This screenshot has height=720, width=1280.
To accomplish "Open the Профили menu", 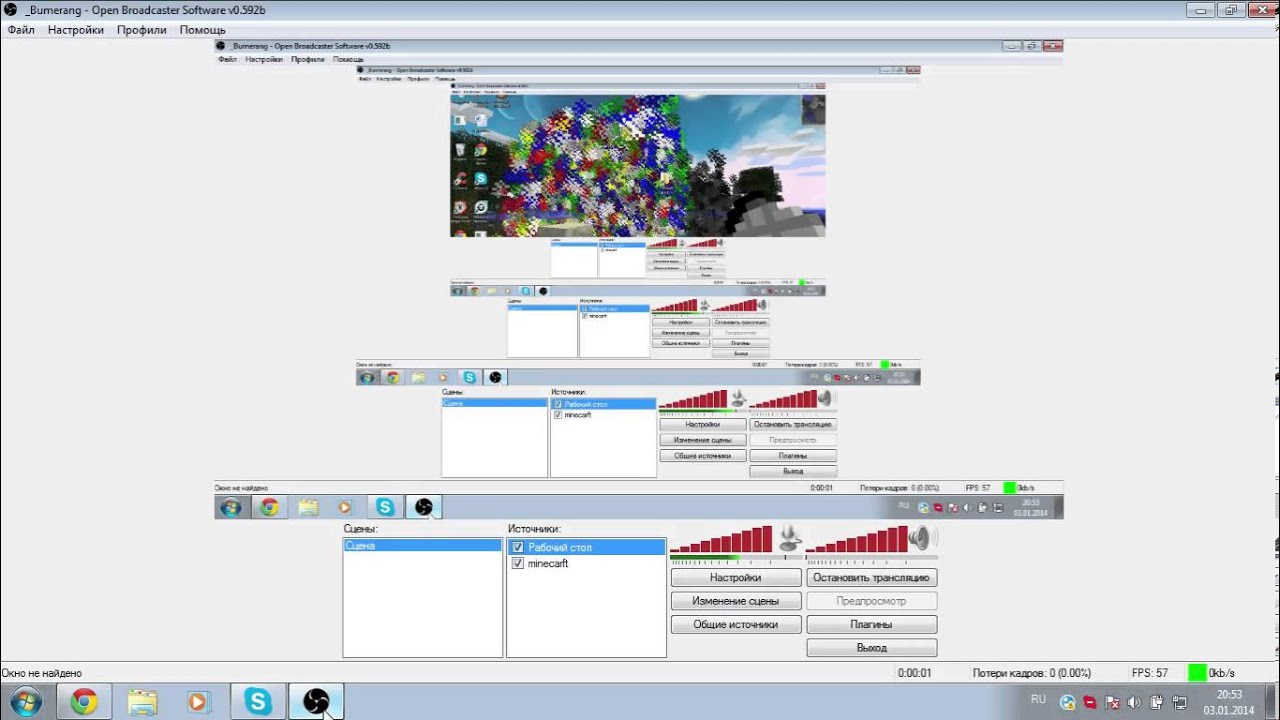I will [142, 30].
